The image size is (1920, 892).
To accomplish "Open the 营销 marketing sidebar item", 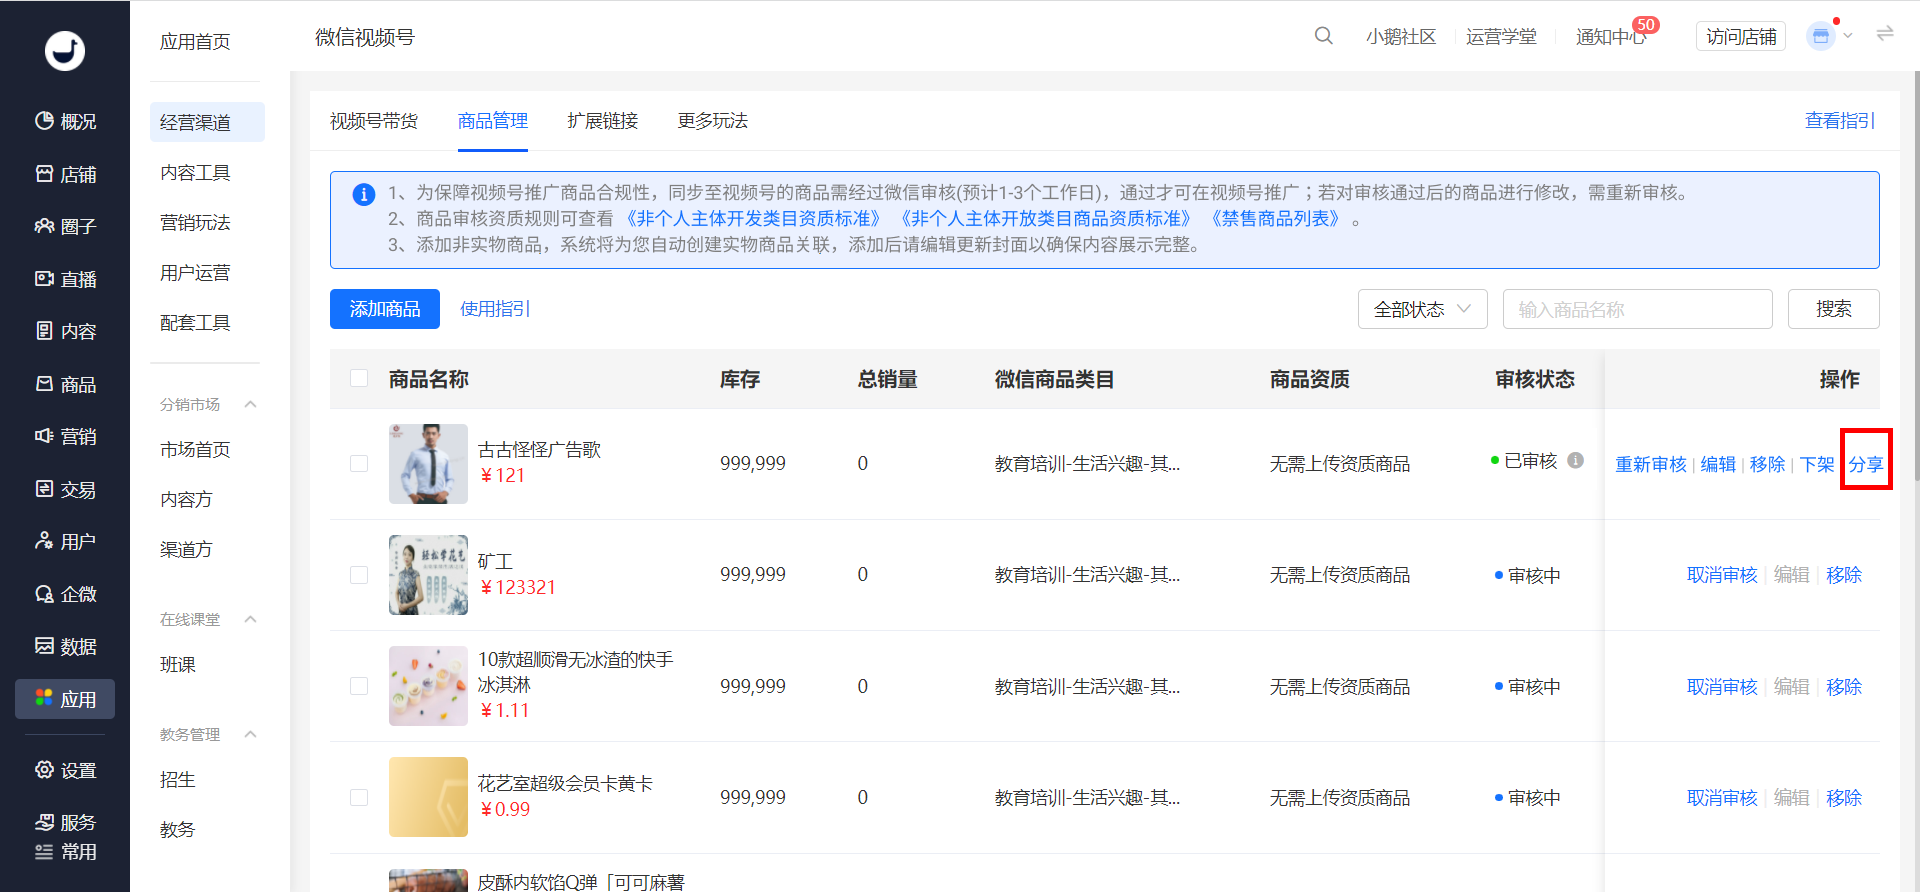I will pos(65,437).
